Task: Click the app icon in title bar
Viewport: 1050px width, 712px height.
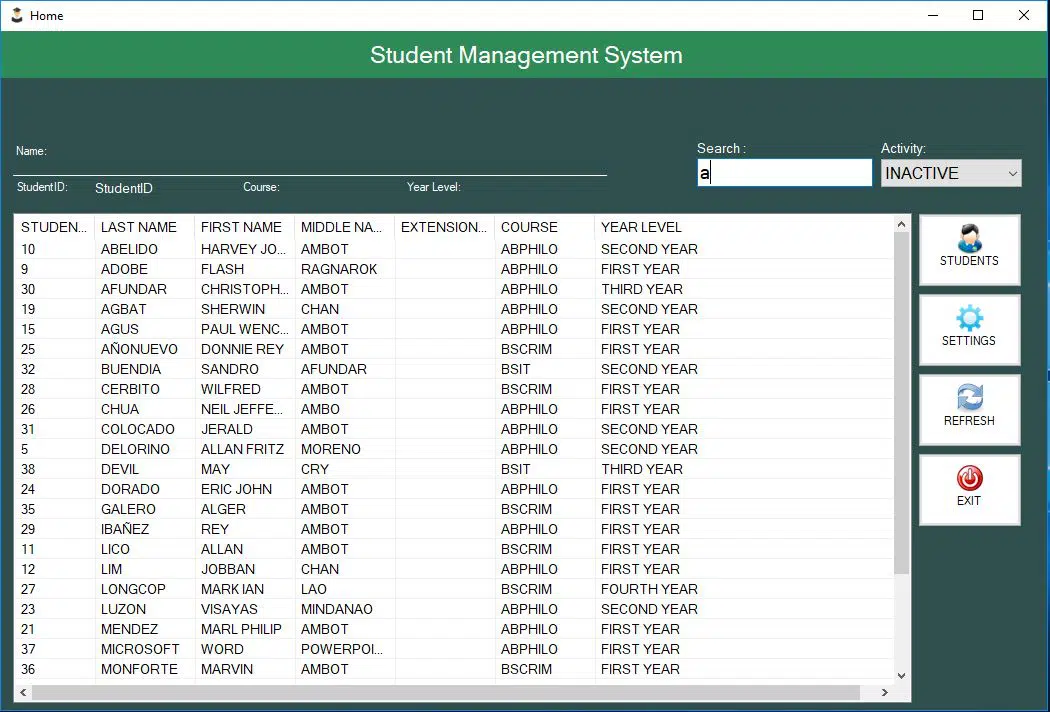Action: point(16,15)
